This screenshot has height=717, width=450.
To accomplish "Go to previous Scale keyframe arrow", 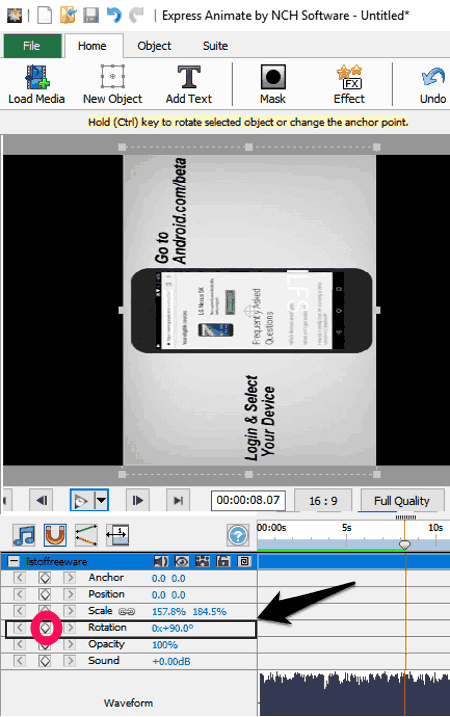I will 20,611.
